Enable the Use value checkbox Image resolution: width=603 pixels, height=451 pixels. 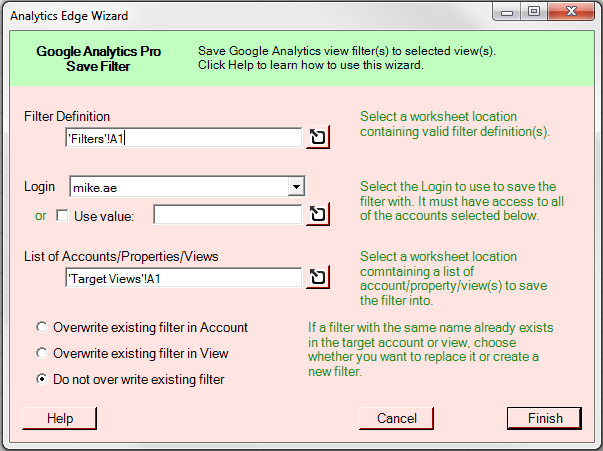point(62,215)
